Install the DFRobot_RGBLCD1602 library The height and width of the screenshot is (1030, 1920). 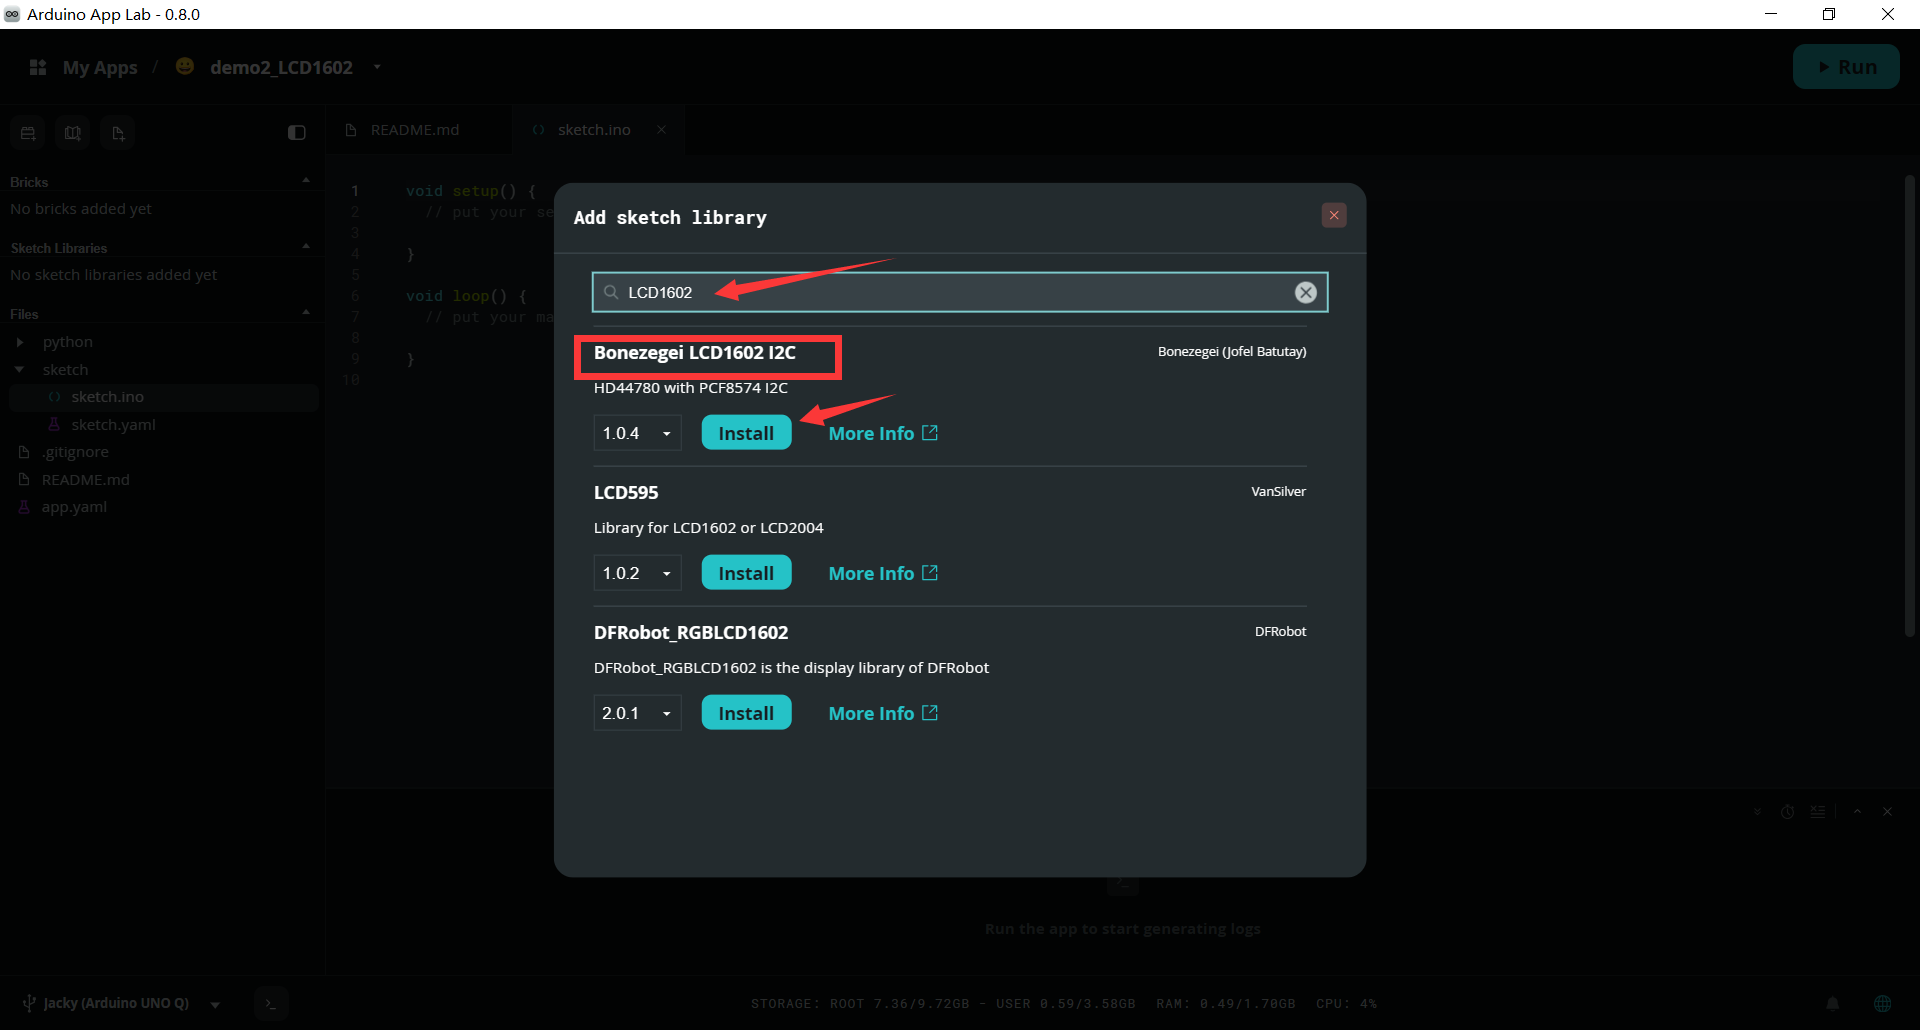coord(746,713)
